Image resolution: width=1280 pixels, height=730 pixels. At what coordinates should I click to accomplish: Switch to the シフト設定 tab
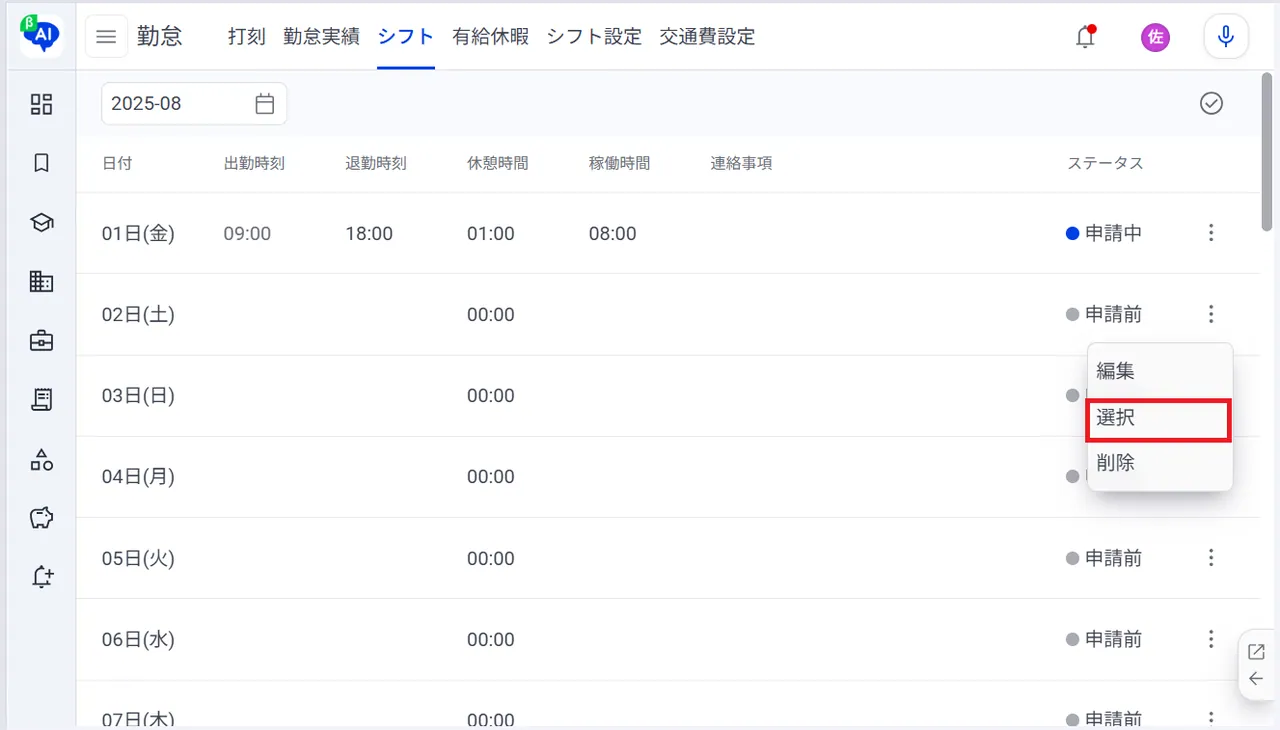(x=594, y=37)
